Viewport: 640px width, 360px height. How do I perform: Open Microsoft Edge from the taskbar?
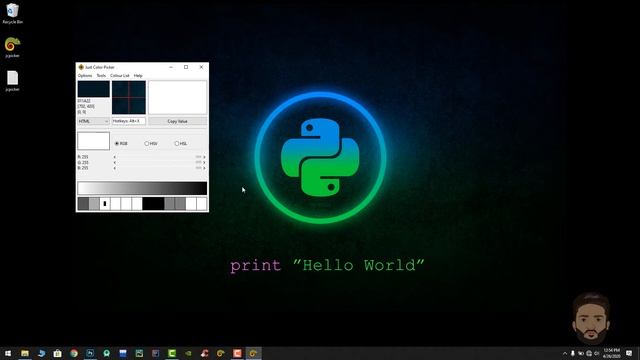click(41, 353)
